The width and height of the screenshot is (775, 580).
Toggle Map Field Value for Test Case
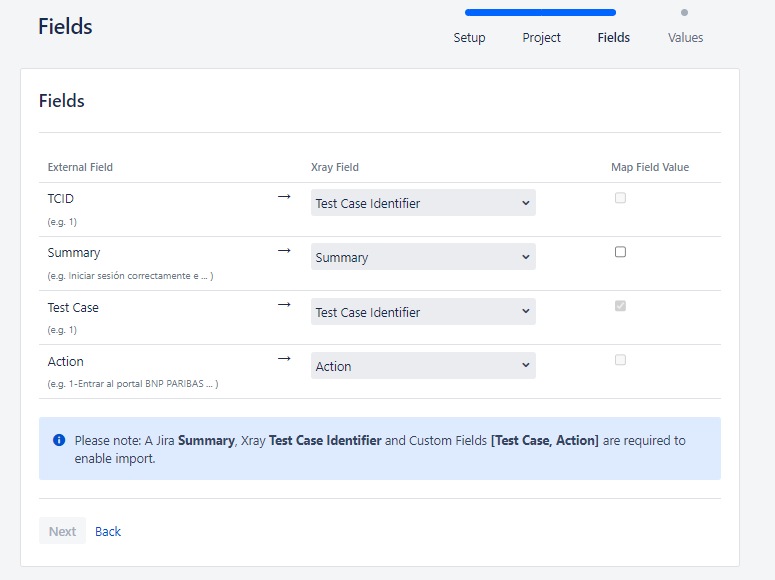(620, 306)
